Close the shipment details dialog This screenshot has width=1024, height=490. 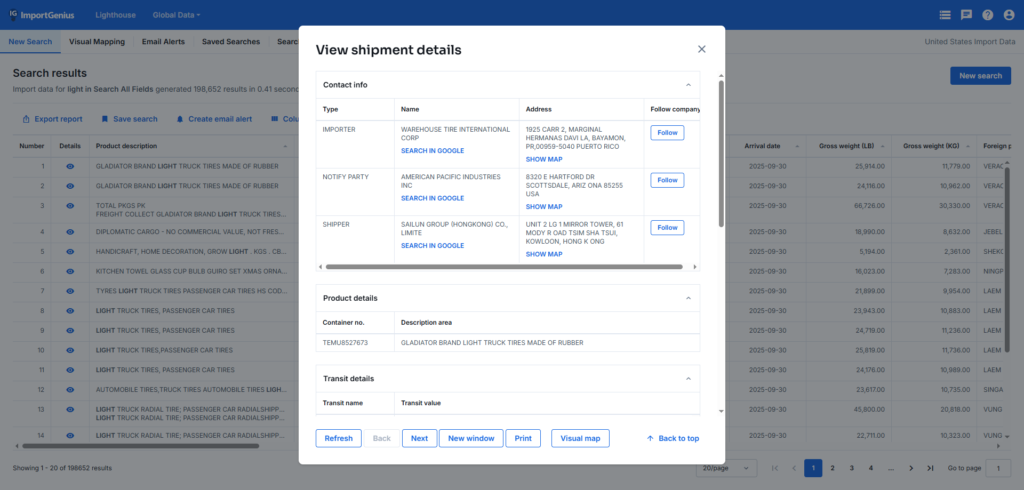(x=701, y=49)
